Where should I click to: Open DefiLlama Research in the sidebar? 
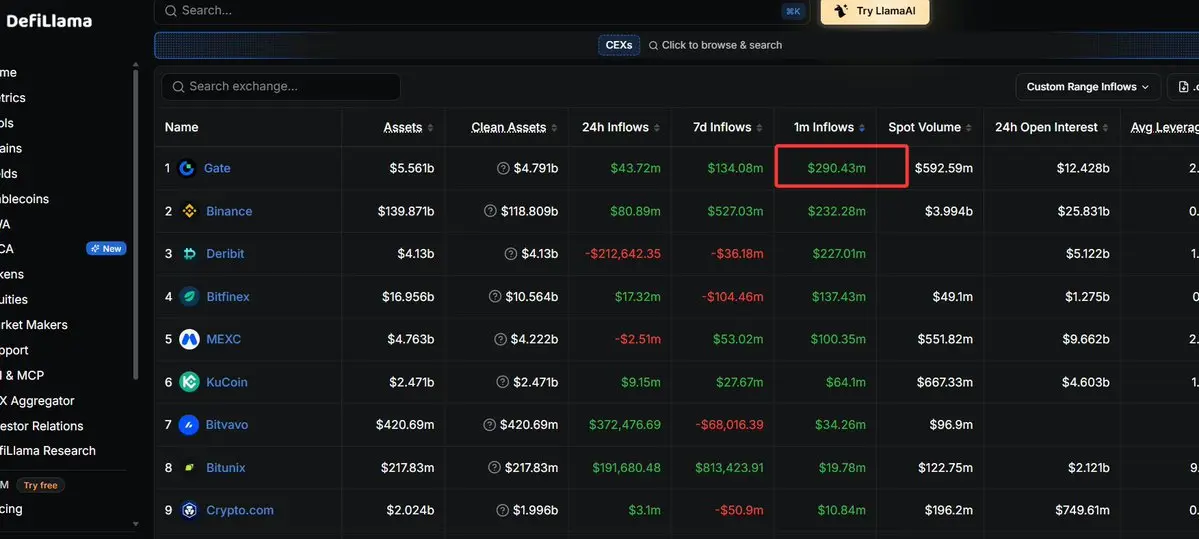click(x=48, y=451)
